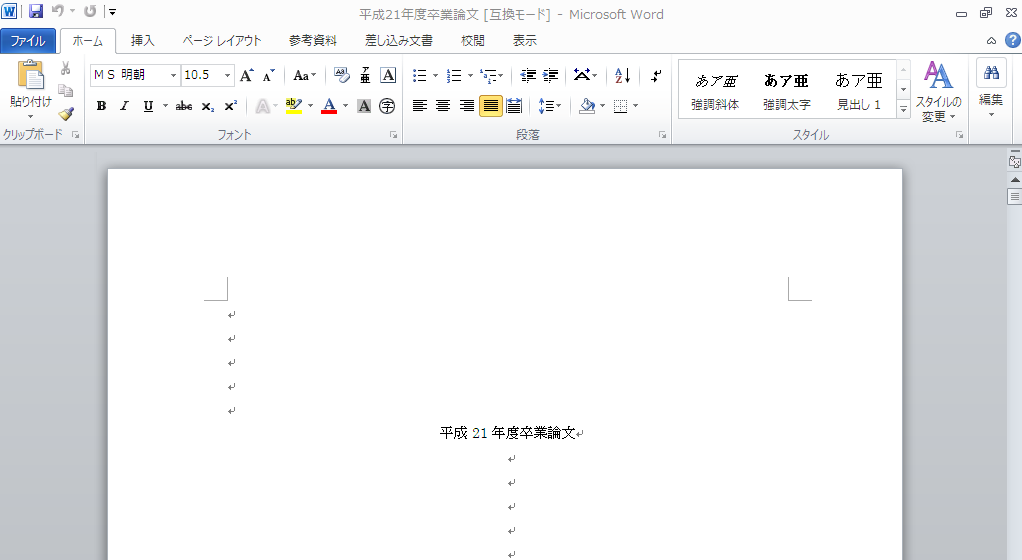Apply character border icon
Viewport: 1022px width, 560px height.
coord(388,76)
